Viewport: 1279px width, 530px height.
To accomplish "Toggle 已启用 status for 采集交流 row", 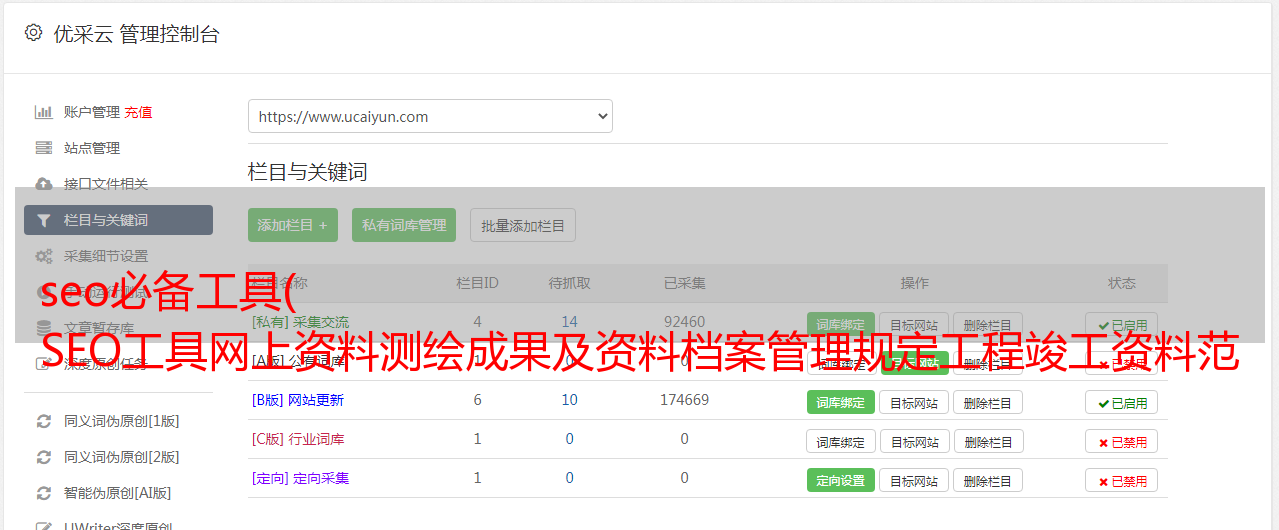I will tap(1122, 324).
